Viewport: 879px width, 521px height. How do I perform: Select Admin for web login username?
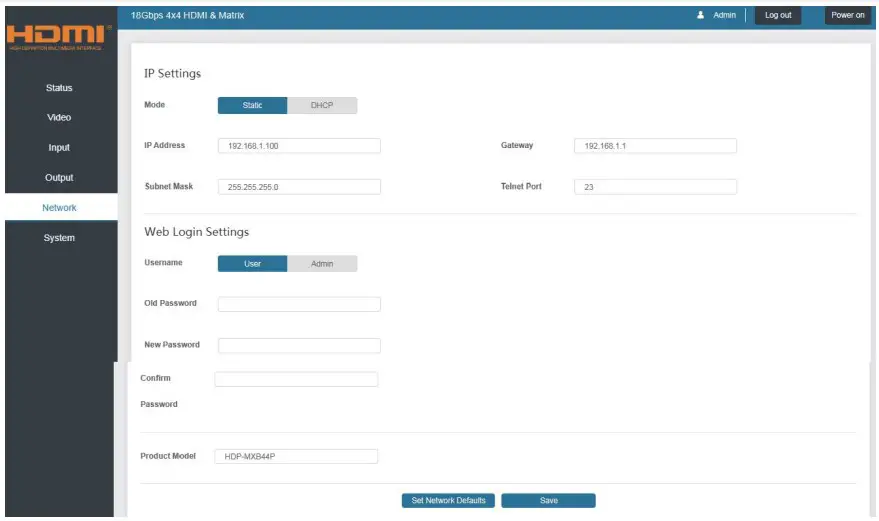322,264
